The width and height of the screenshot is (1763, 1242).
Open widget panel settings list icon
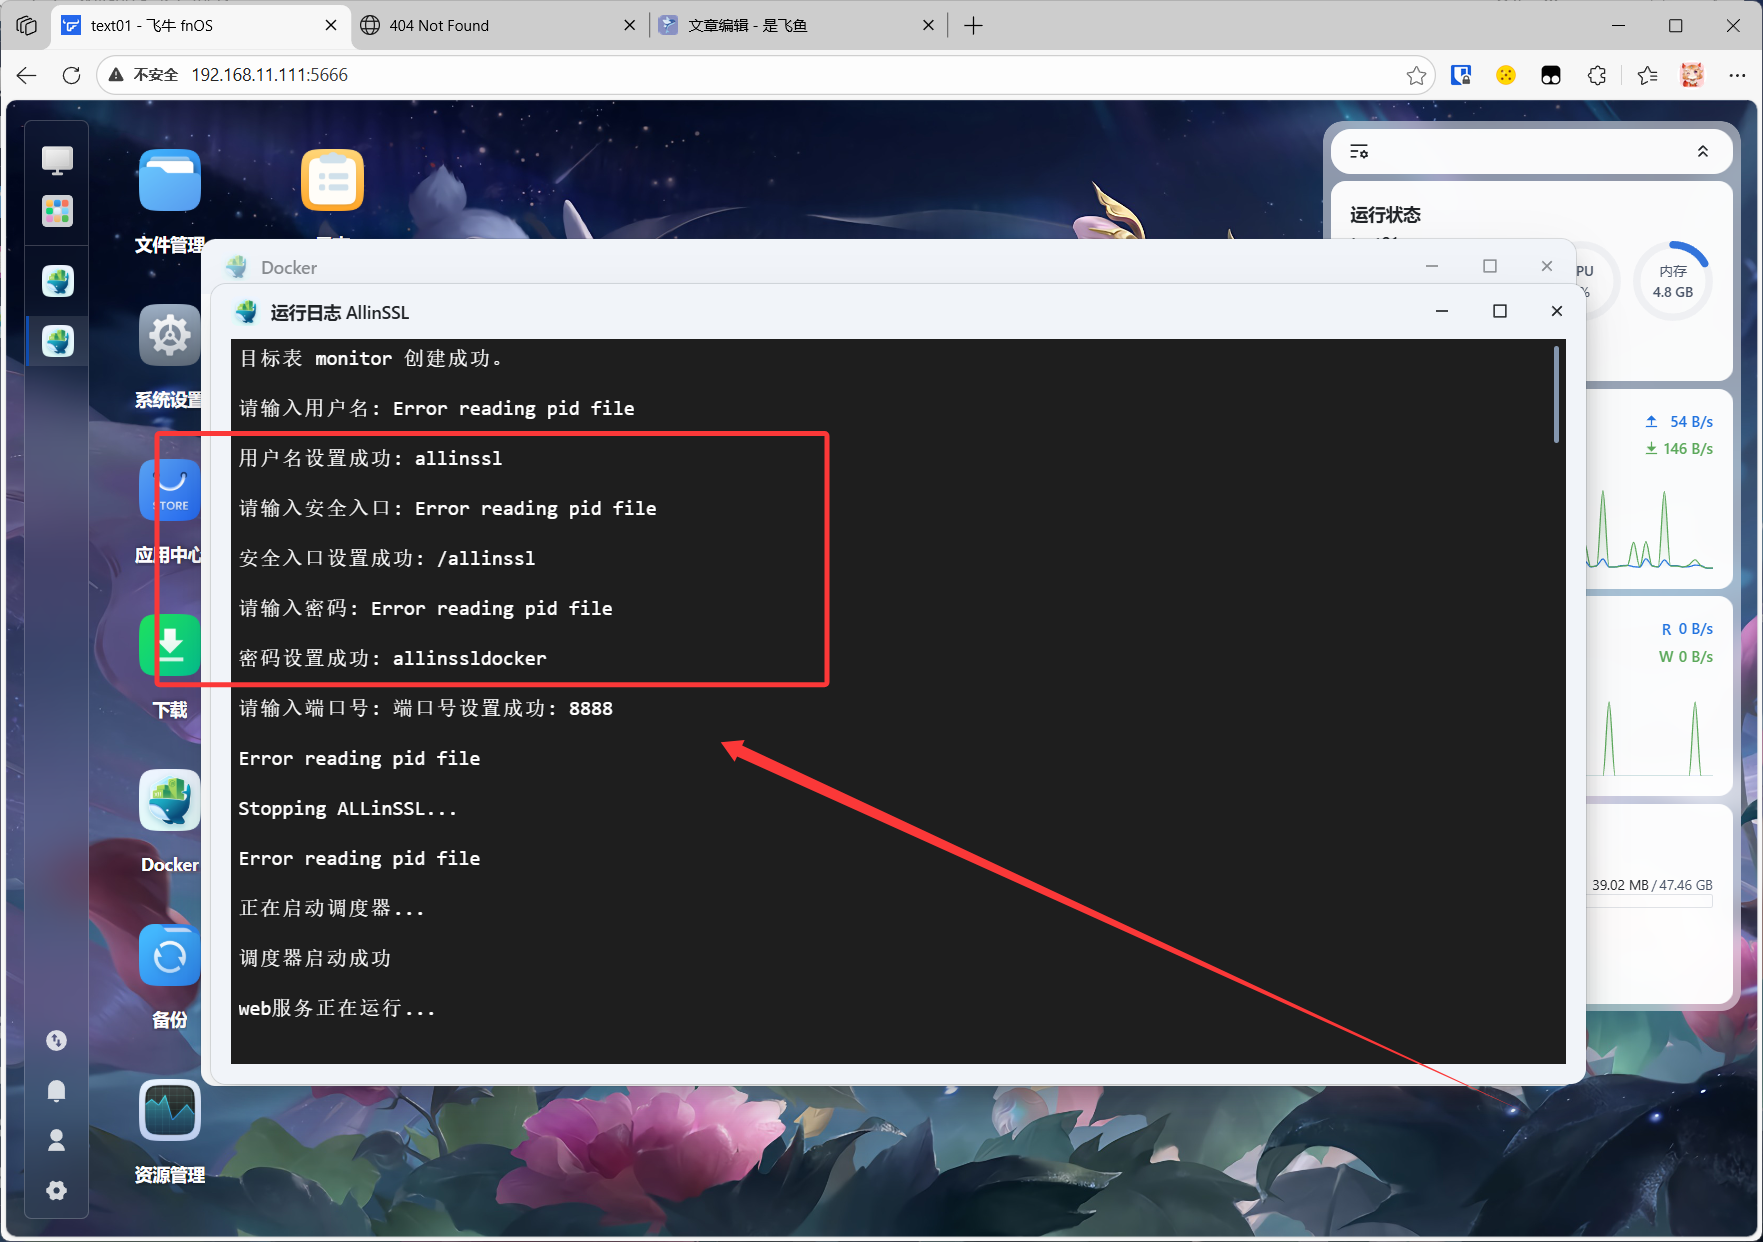point(1359,152)
